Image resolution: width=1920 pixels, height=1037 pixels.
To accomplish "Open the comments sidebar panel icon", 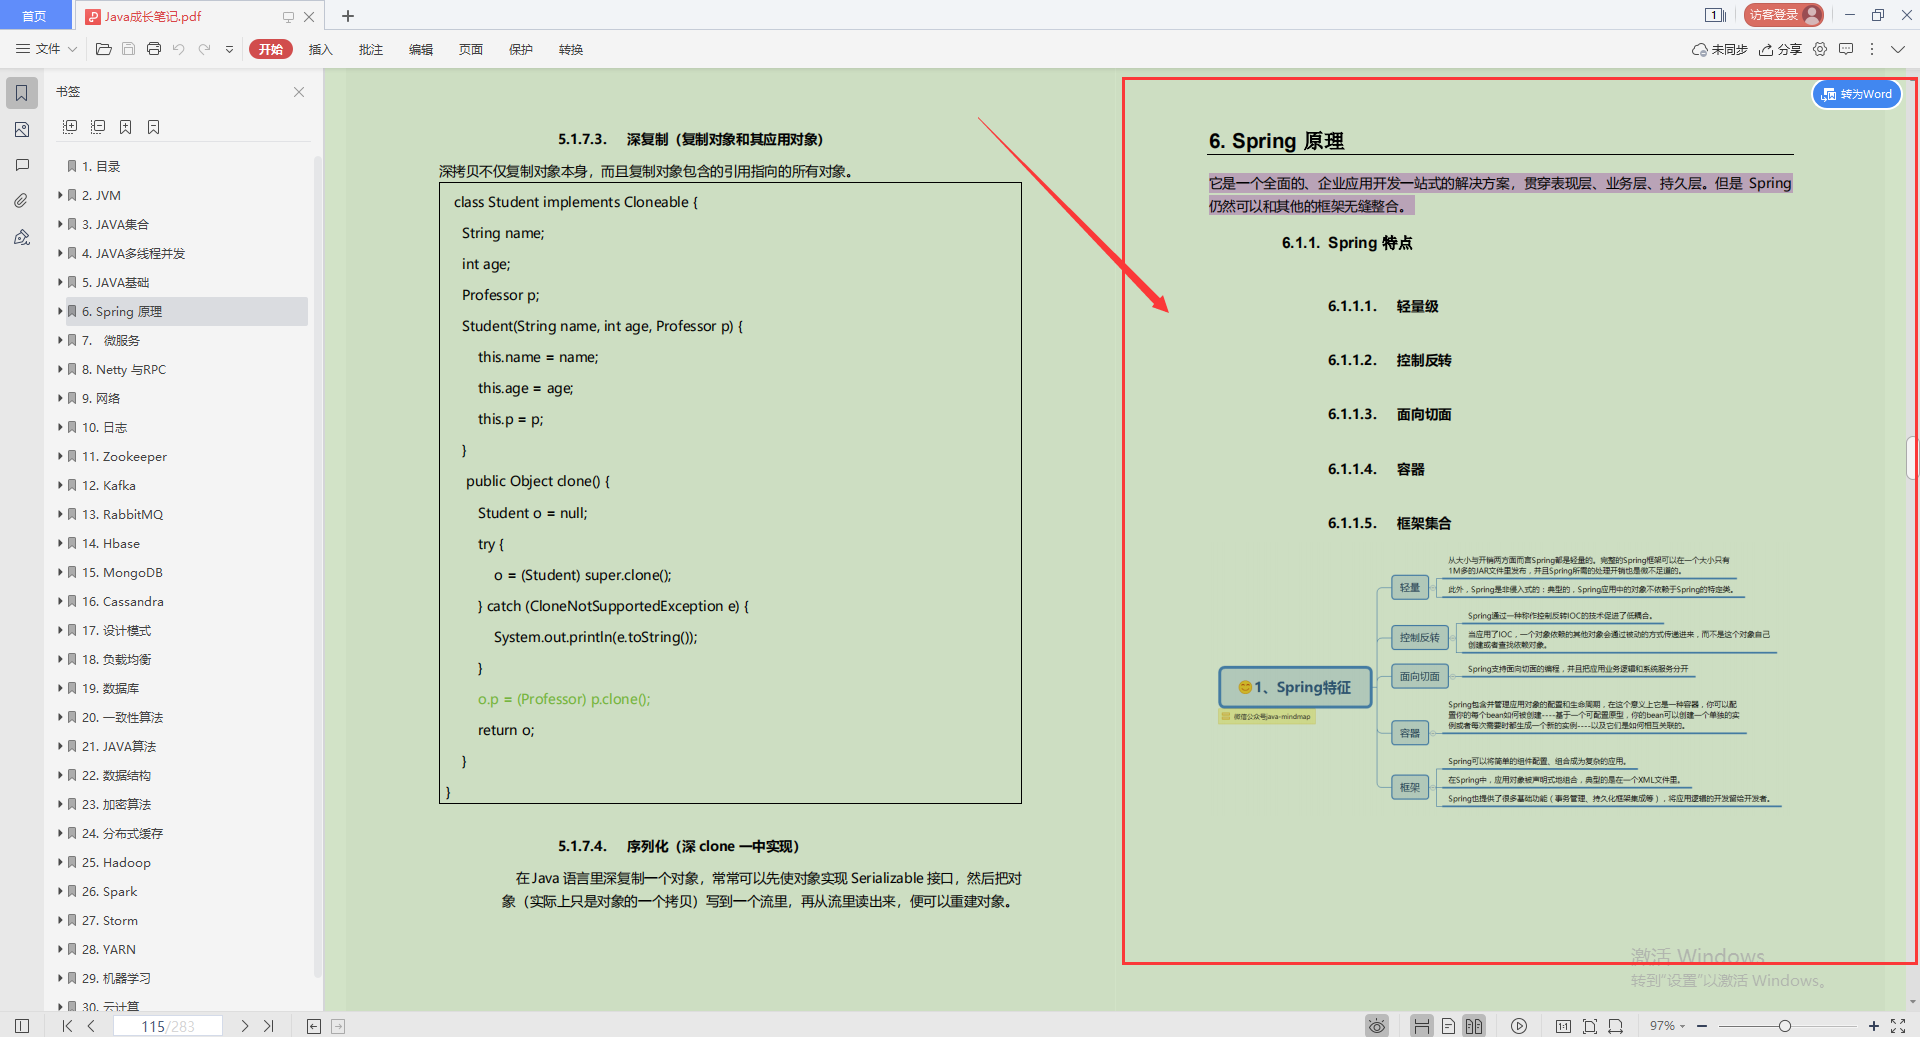I will click(21, 165).
